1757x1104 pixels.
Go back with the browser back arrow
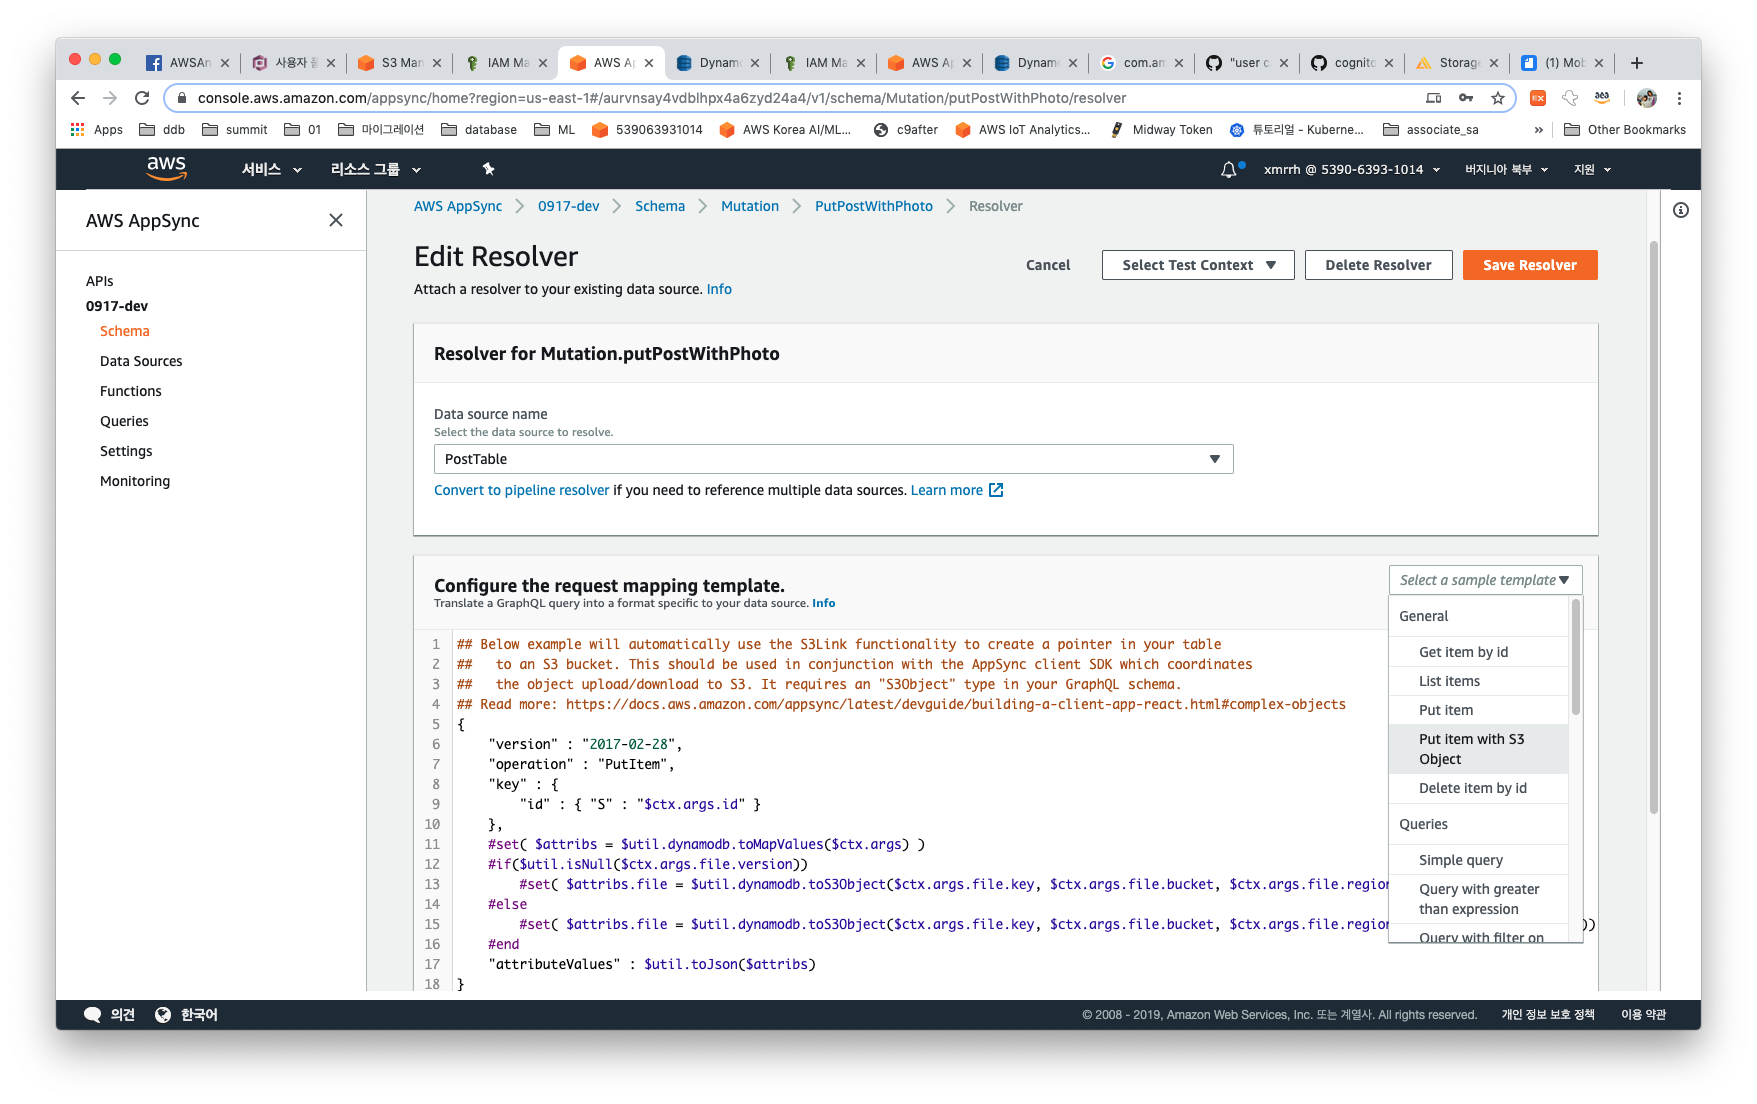tap(78, 98)
